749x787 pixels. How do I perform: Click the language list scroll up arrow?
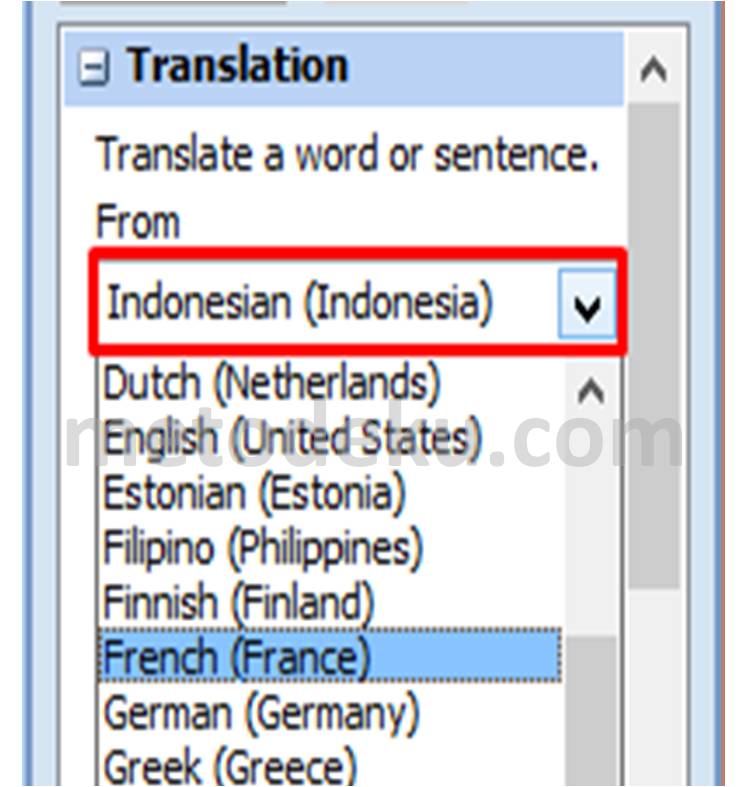click(x=591, y=390)
